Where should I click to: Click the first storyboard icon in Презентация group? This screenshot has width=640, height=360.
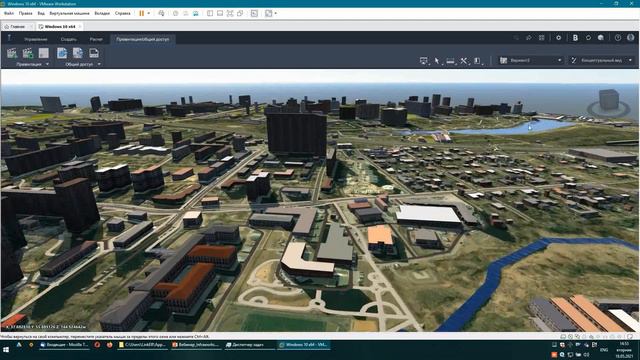[x=12, y=53]
